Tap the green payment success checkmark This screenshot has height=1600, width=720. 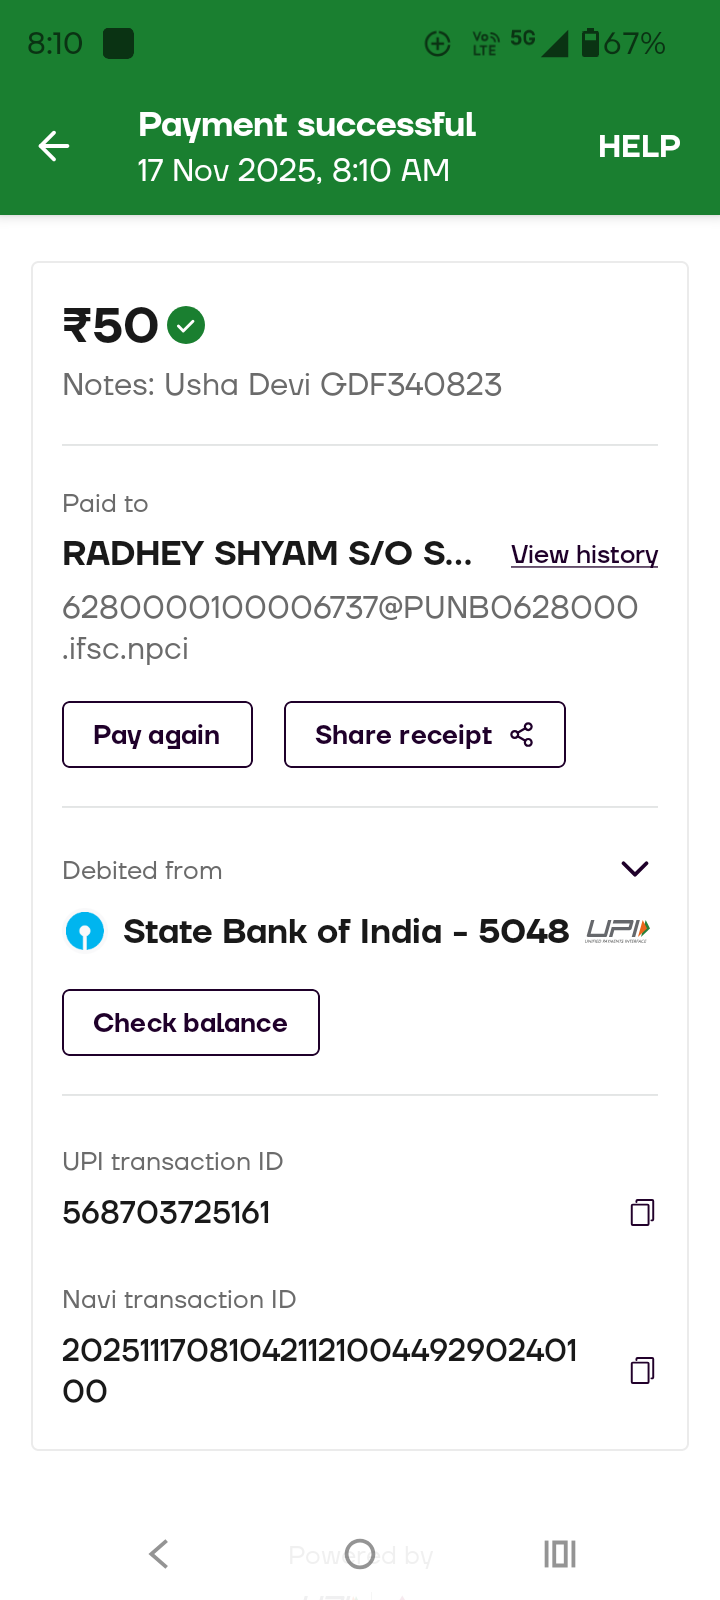tap(186, 325)
